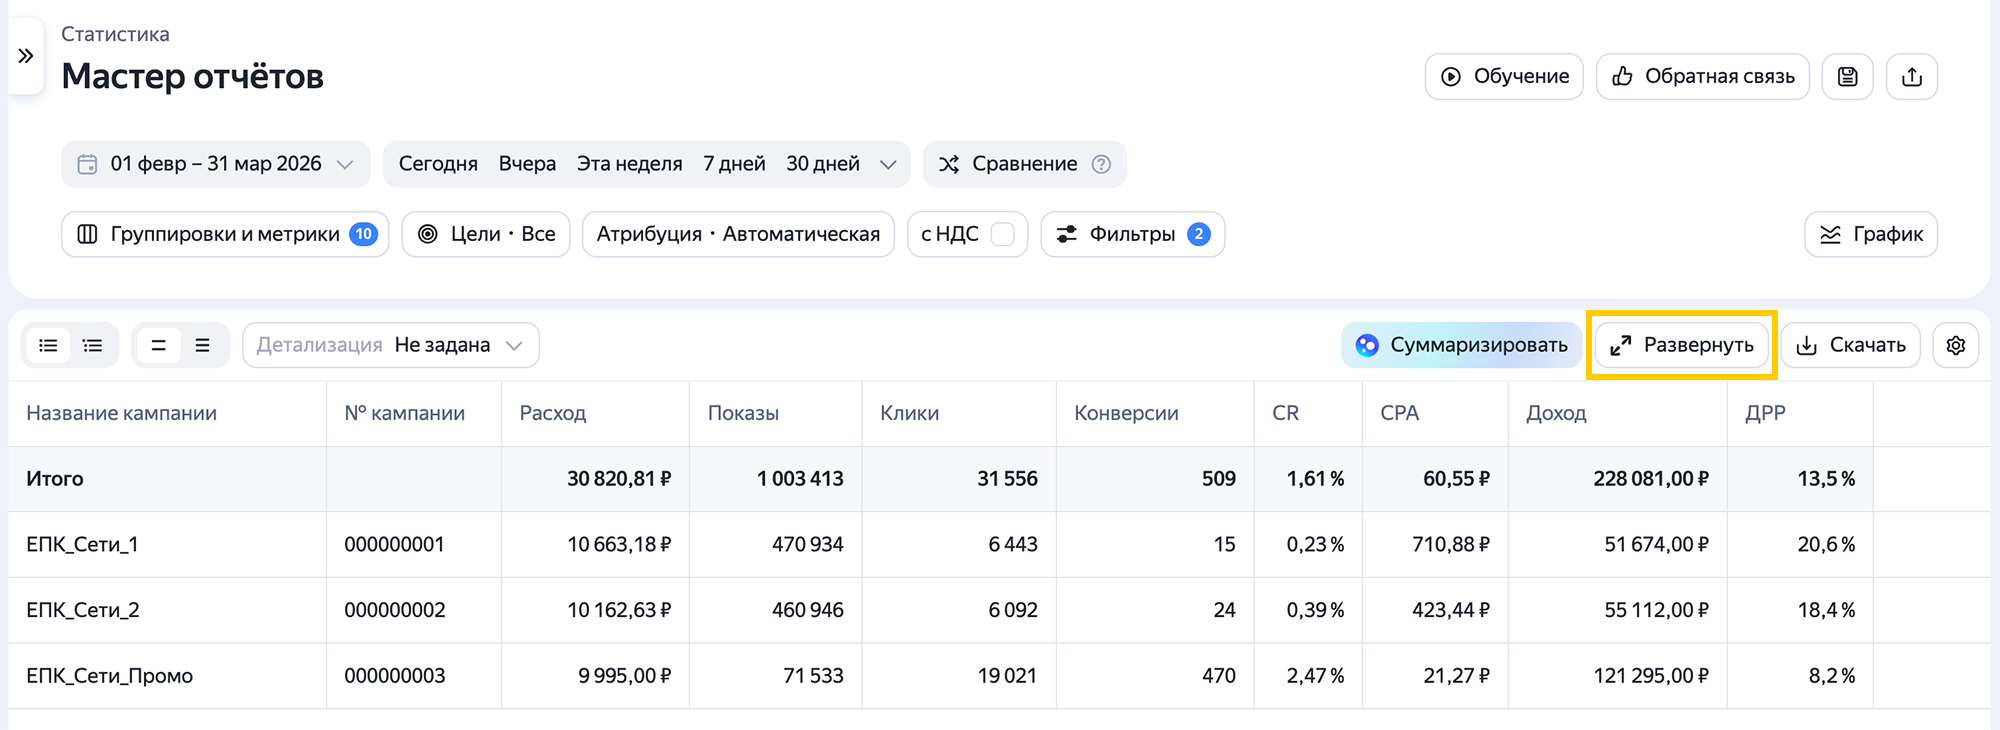The height and width of the screenshot is (730, 2000).
Task: Click the help question mark beside Сравнение
Action: (1101, 164)
